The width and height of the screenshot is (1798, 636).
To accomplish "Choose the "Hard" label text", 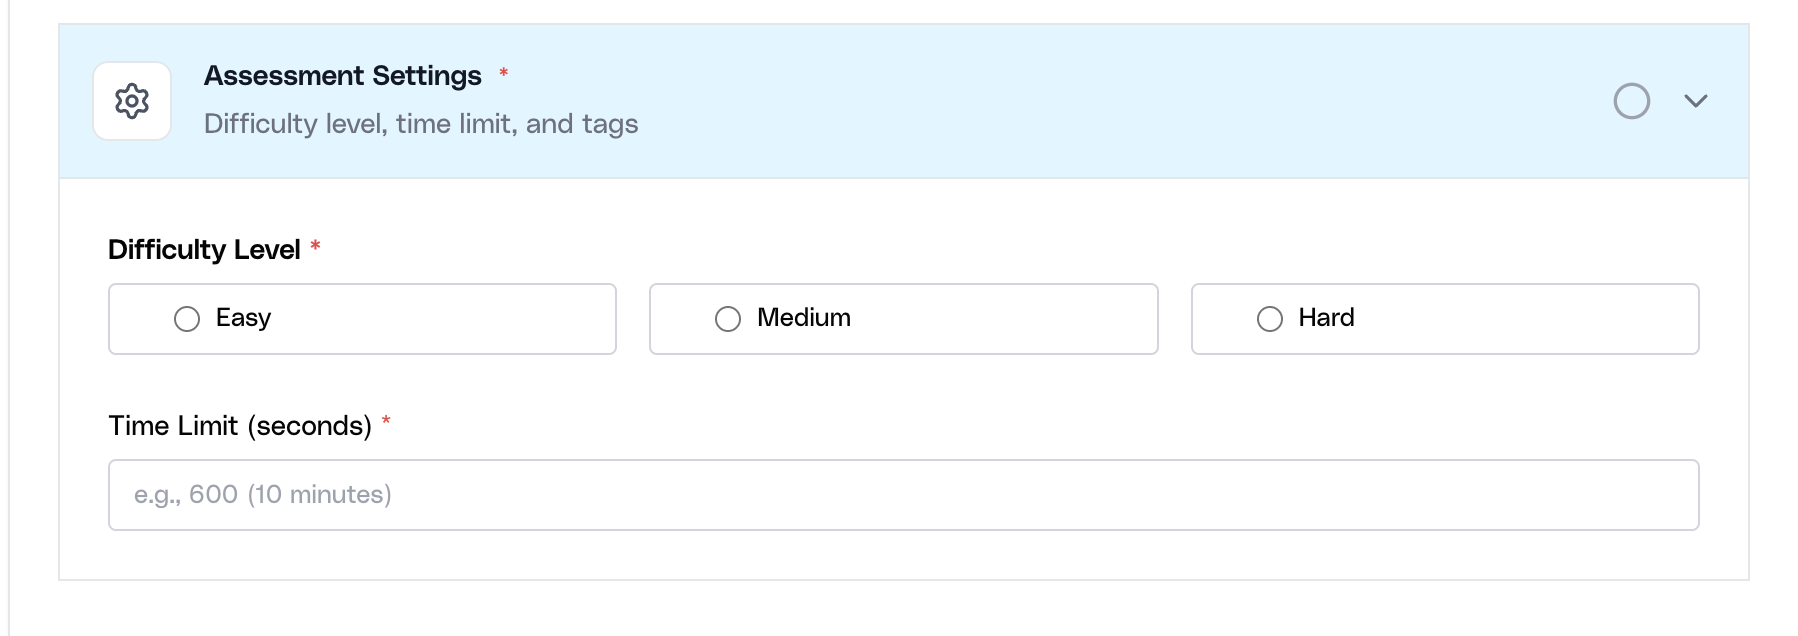I will coord(1326,318).
